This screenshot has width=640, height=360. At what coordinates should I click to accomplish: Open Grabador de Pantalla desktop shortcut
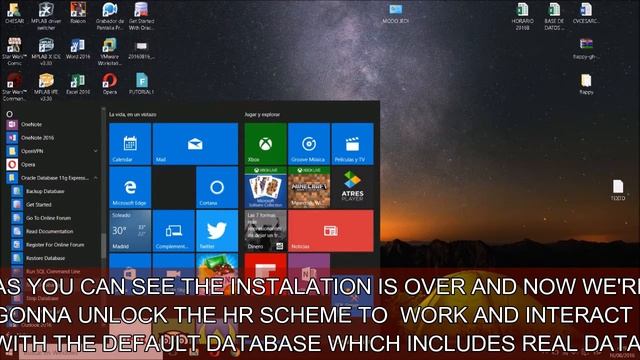pyautogui.click(x=109, y=16)
